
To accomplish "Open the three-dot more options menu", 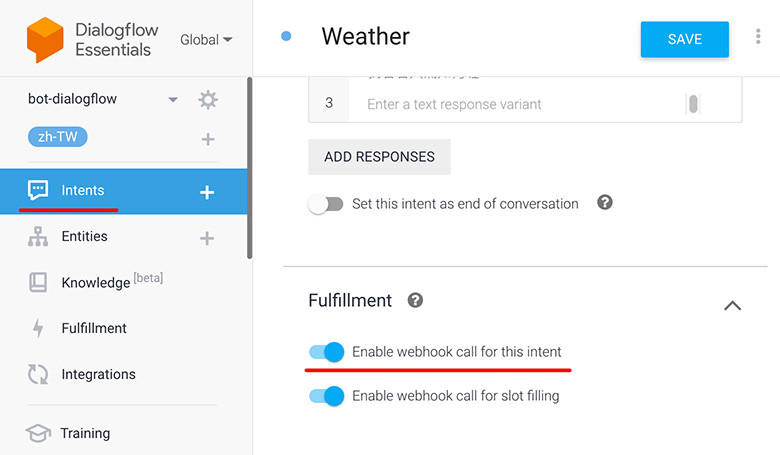I will pyautogui.click(x=757, y=38).
